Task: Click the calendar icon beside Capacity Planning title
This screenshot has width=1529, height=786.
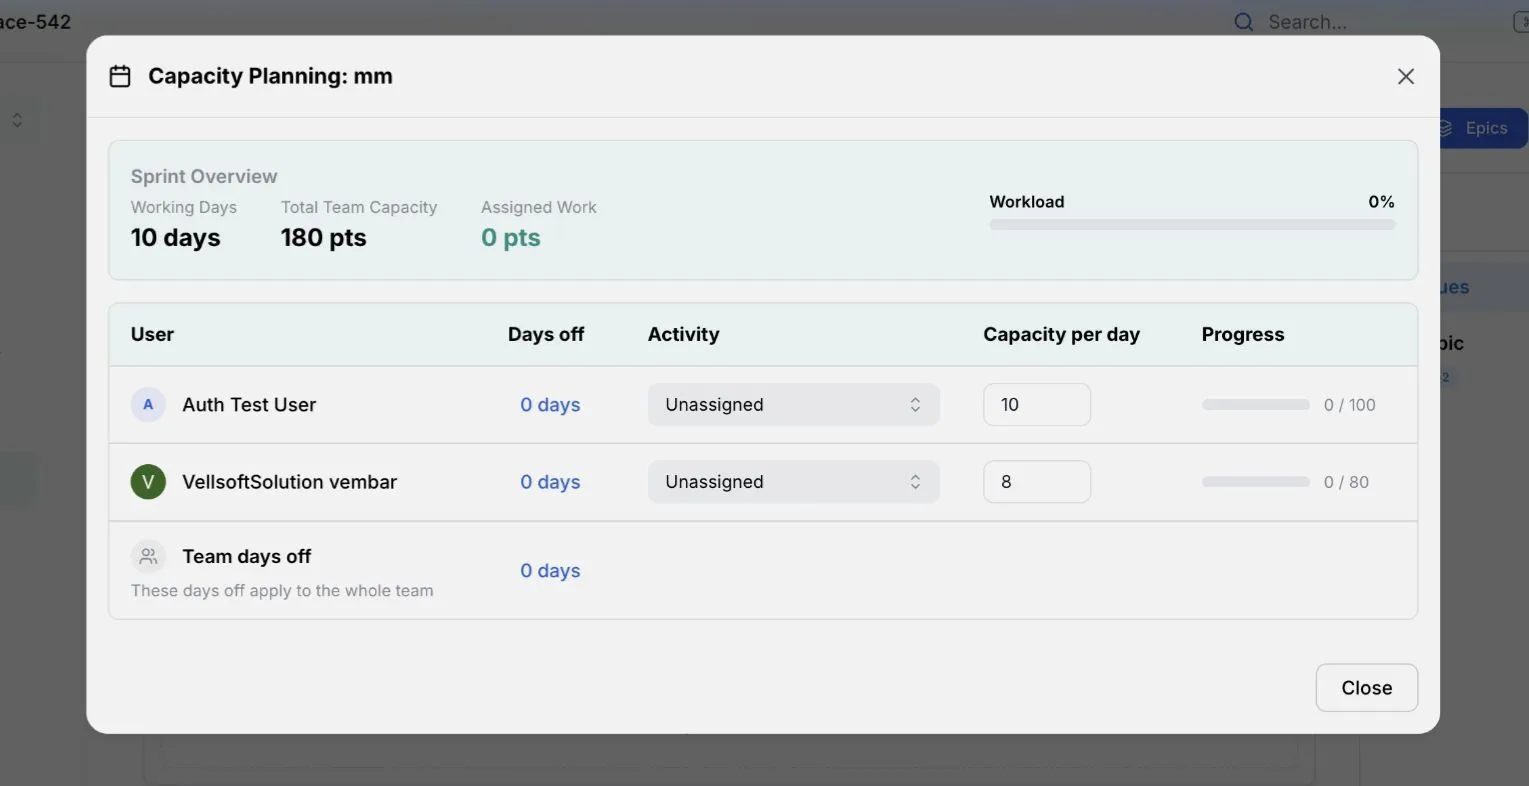Action: [x=120, y=76]
